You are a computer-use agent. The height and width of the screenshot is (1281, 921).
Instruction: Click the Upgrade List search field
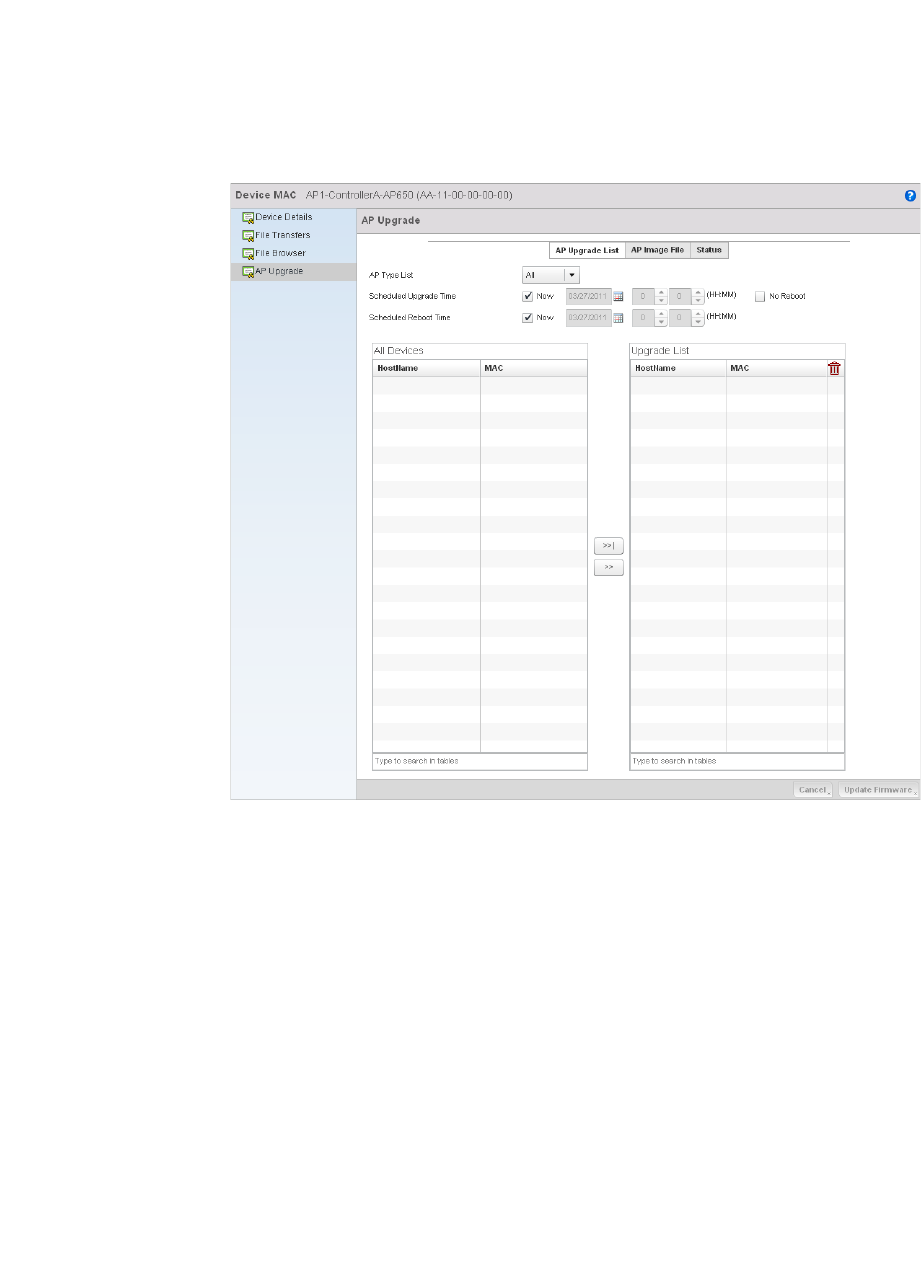(737, 762)
